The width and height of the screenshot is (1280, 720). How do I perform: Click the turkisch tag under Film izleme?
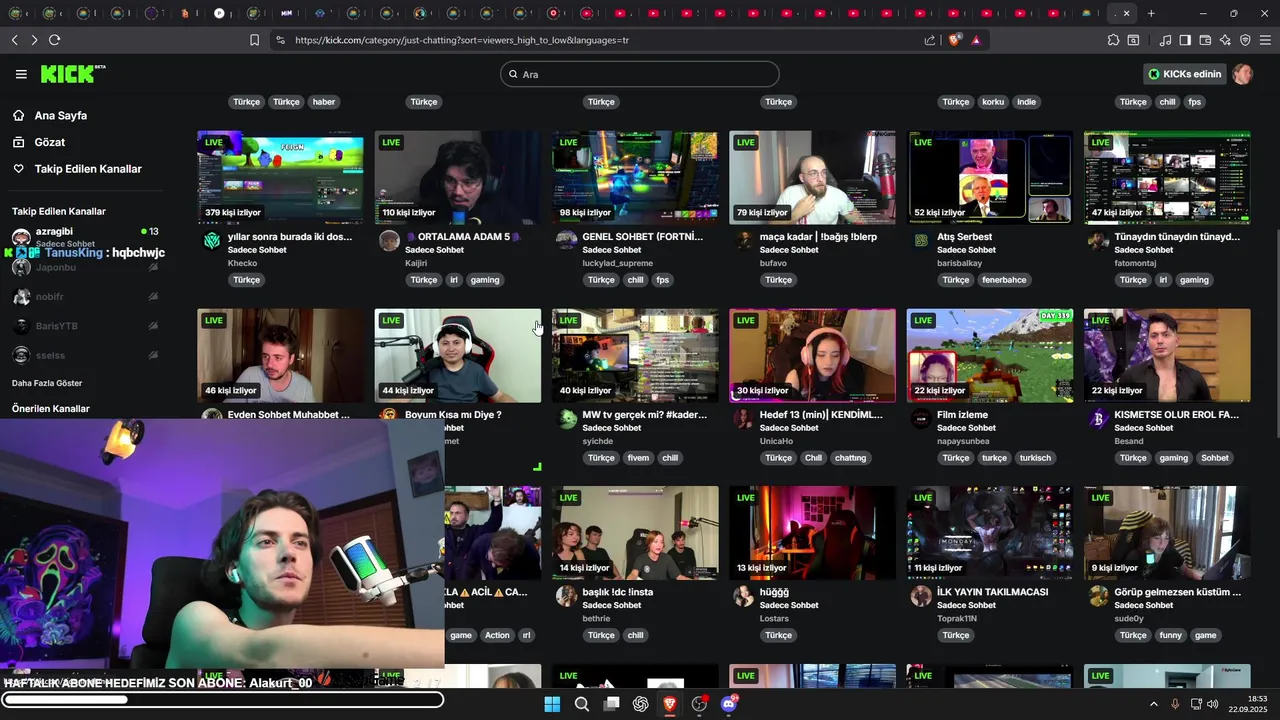point(1035,458)
